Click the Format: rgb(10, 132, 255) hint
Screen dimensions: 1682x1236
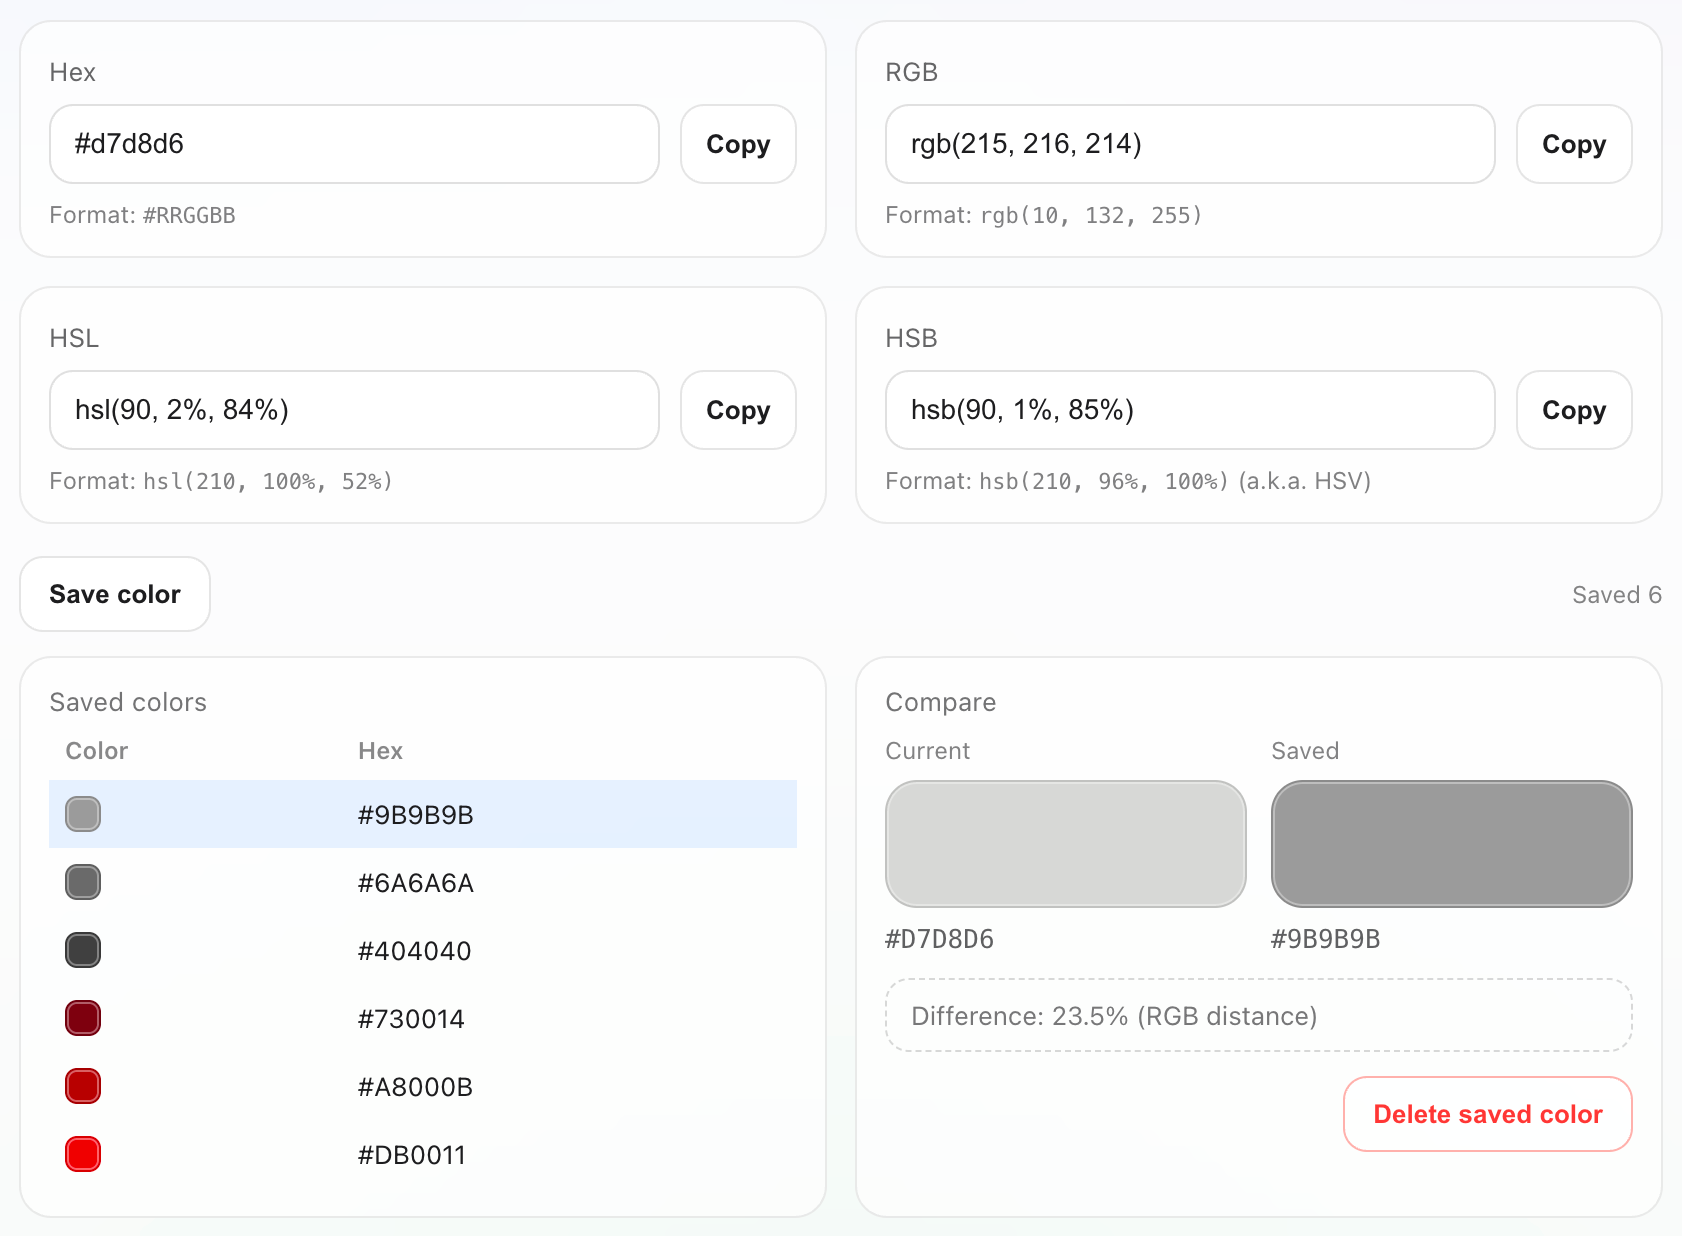point(1044,215)
